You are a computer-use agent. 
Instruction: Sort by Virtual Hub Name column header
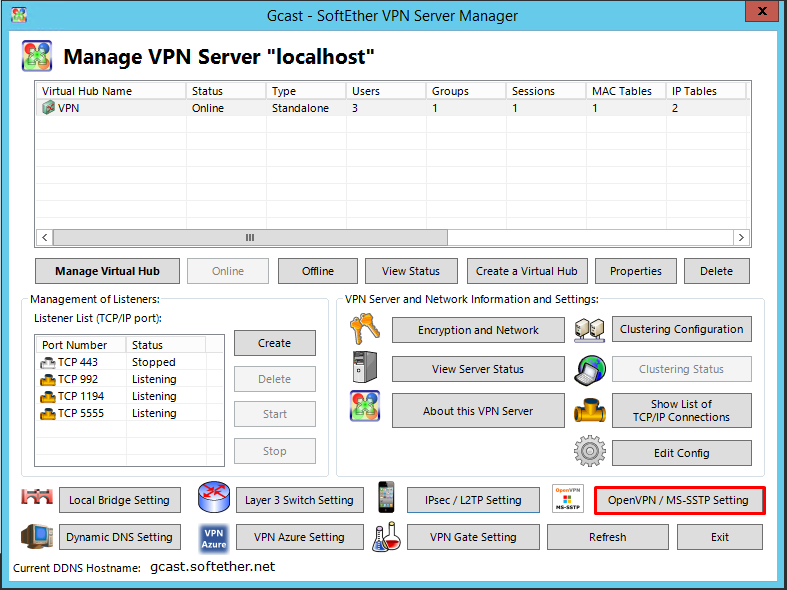point(111,91)
